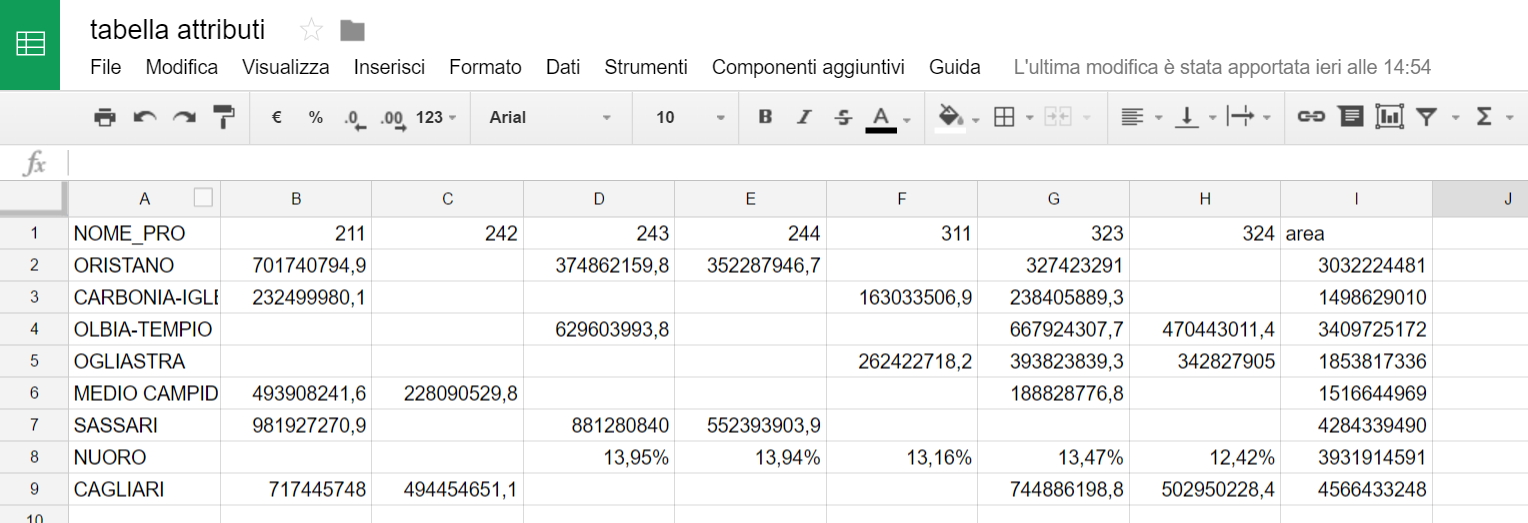
Task: Insert a chart from the toolbar
Action: pyautogui.click(x=1389, y=117)
